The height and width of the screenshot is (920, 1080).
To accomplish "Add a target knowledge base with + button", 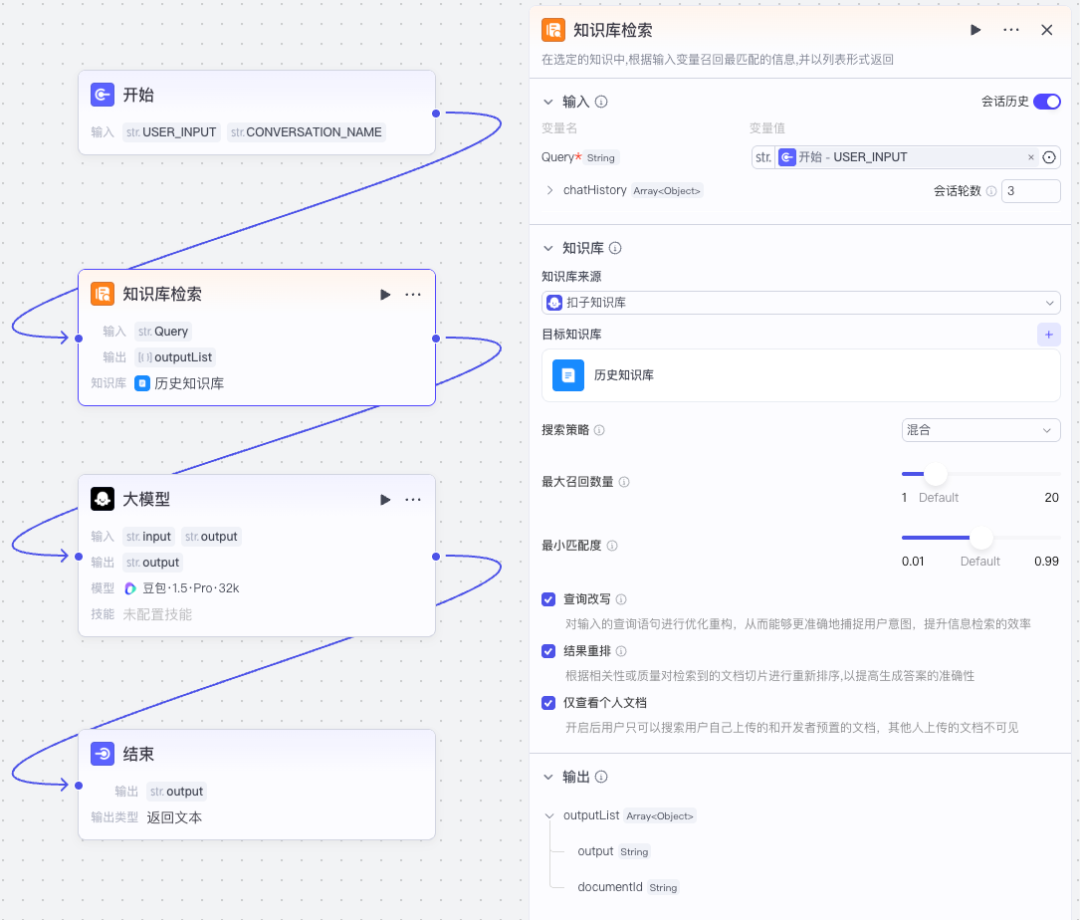I will tap(1048, 333).
